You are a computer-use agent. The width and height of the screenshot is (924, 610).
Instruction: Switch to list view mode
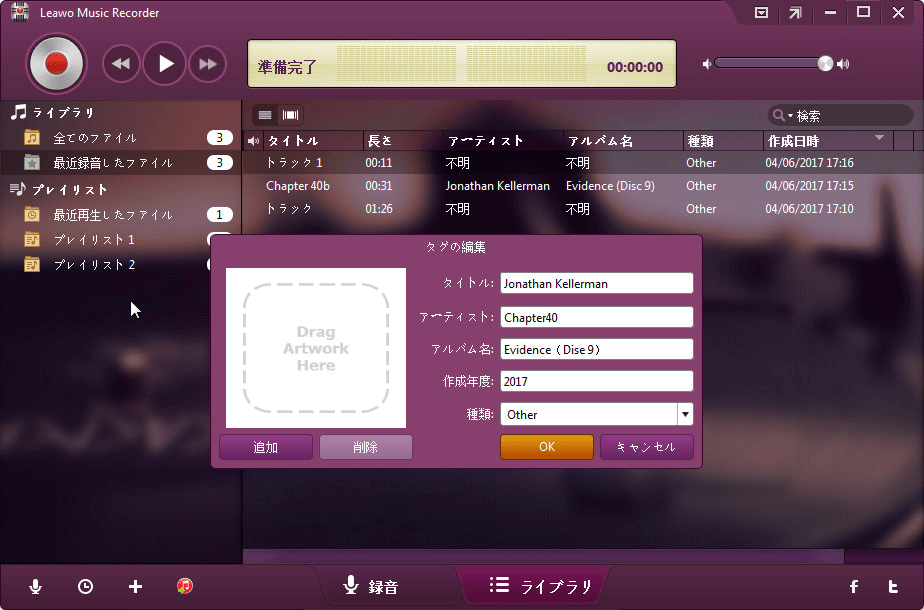[x=264, y=114]
